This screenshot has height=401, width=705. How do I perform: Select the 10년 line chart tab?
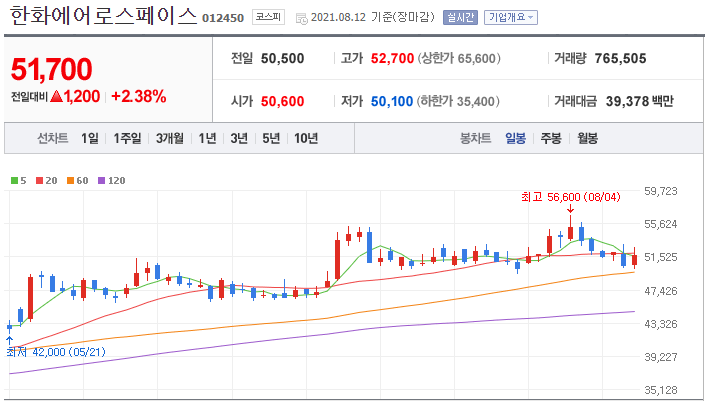click(306, 138)
